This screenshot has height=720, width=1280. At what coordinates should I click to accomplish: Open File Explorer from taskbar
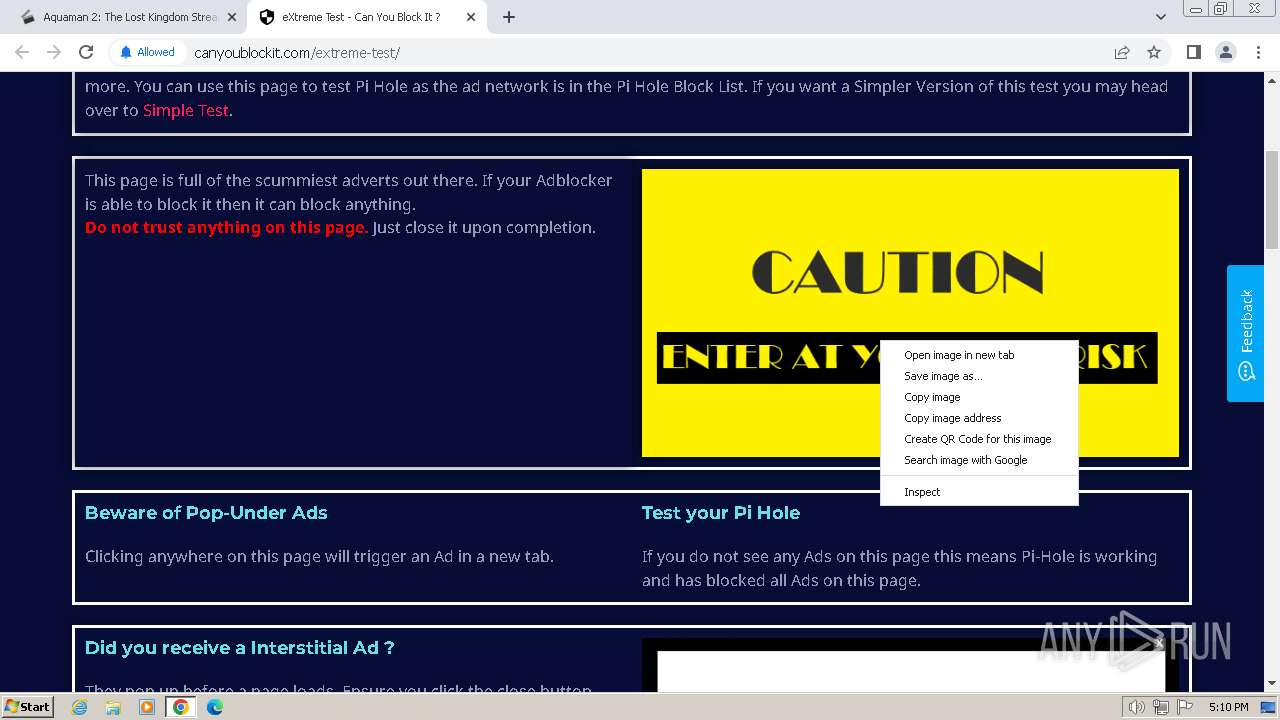point(113,707)
